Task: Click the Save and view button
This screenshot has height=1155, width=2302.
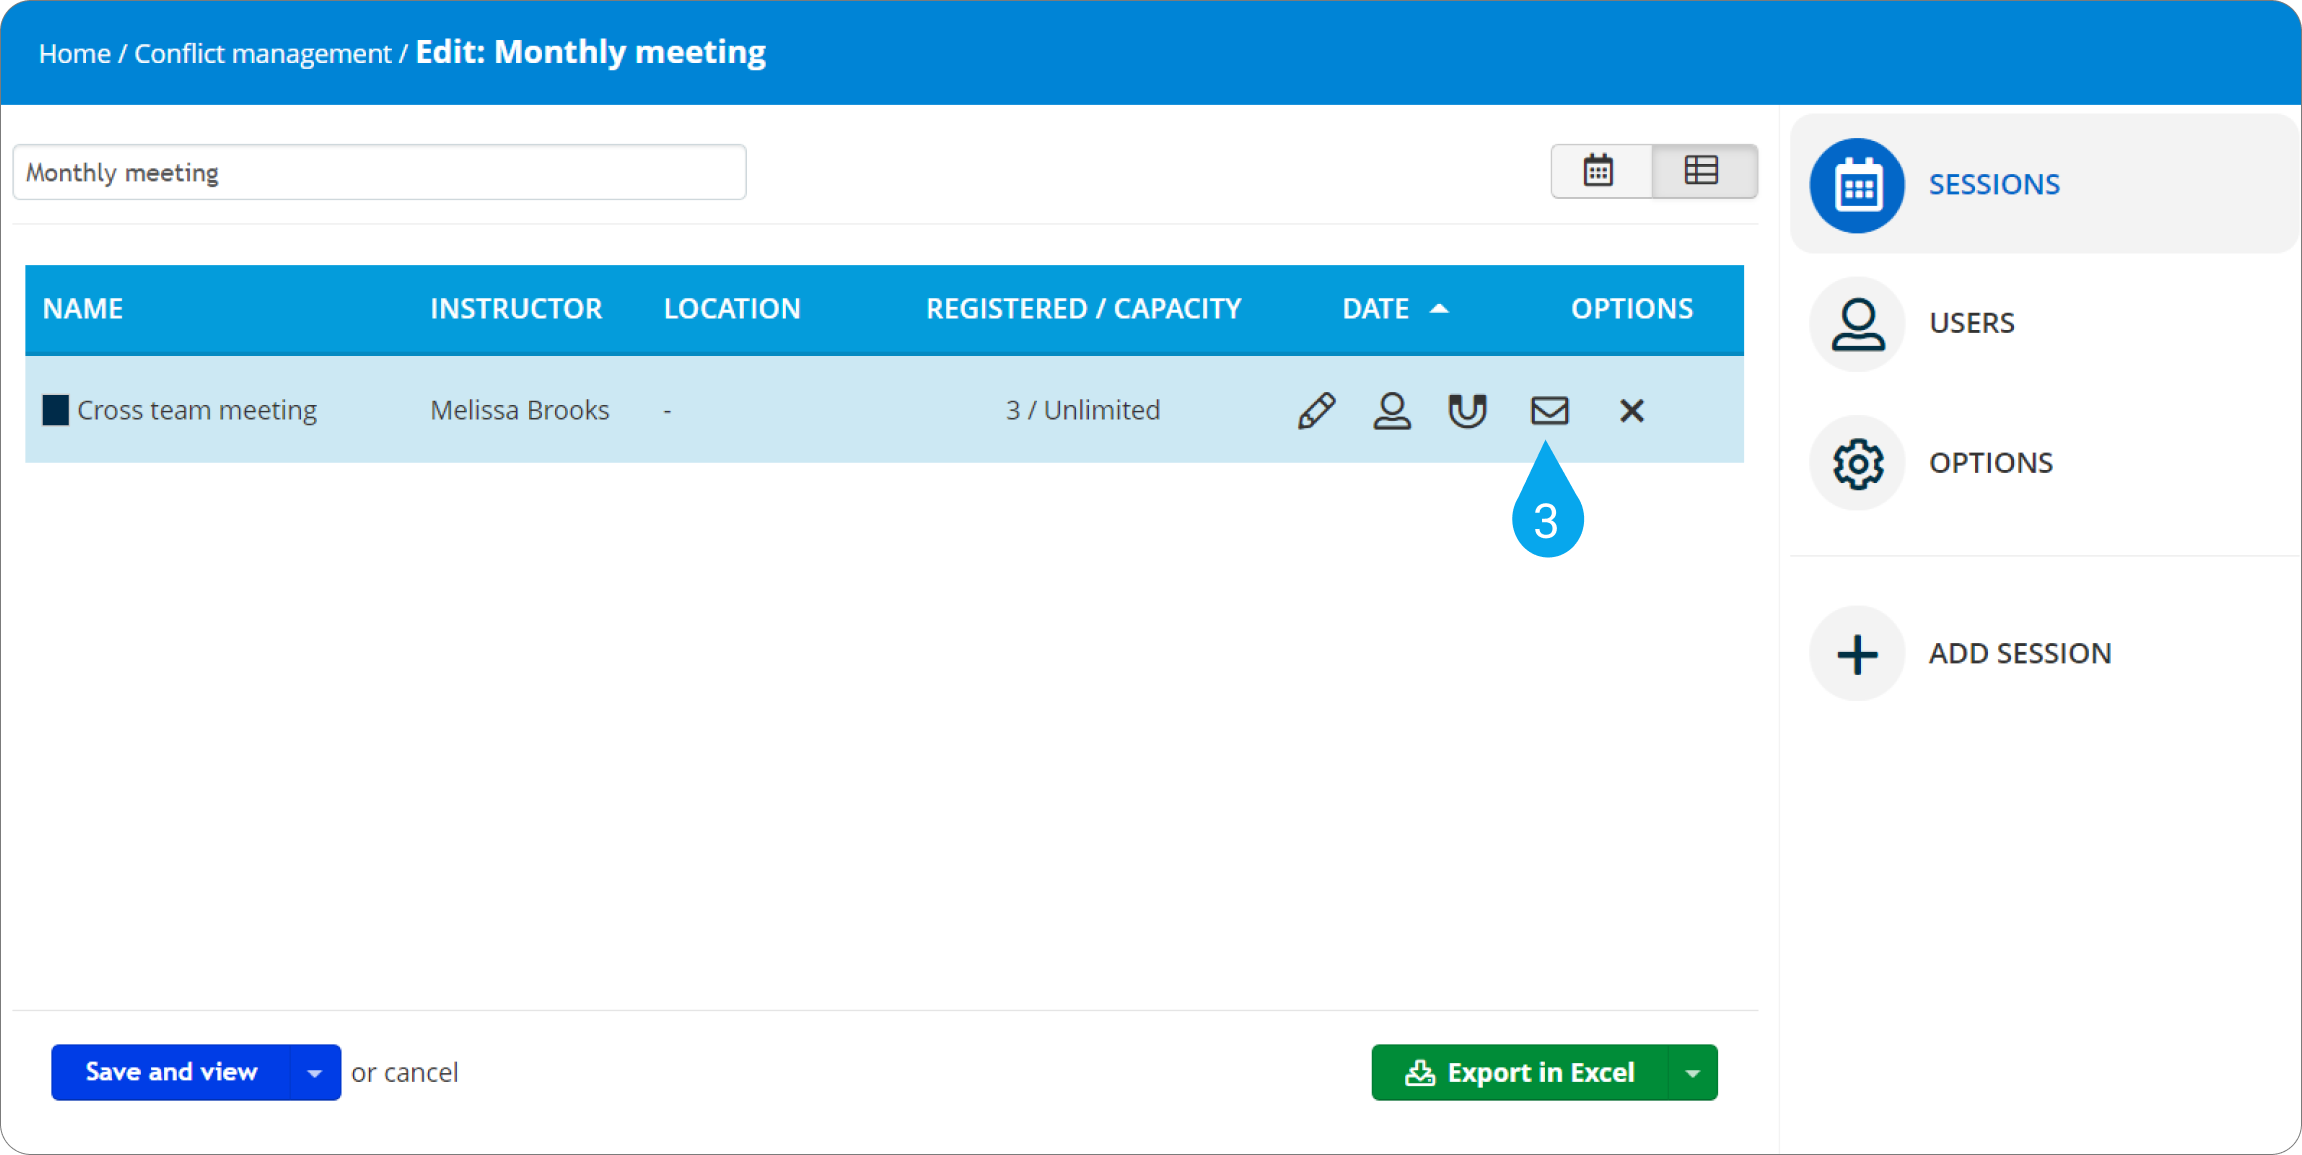Action: click(x=171, y=1072)
